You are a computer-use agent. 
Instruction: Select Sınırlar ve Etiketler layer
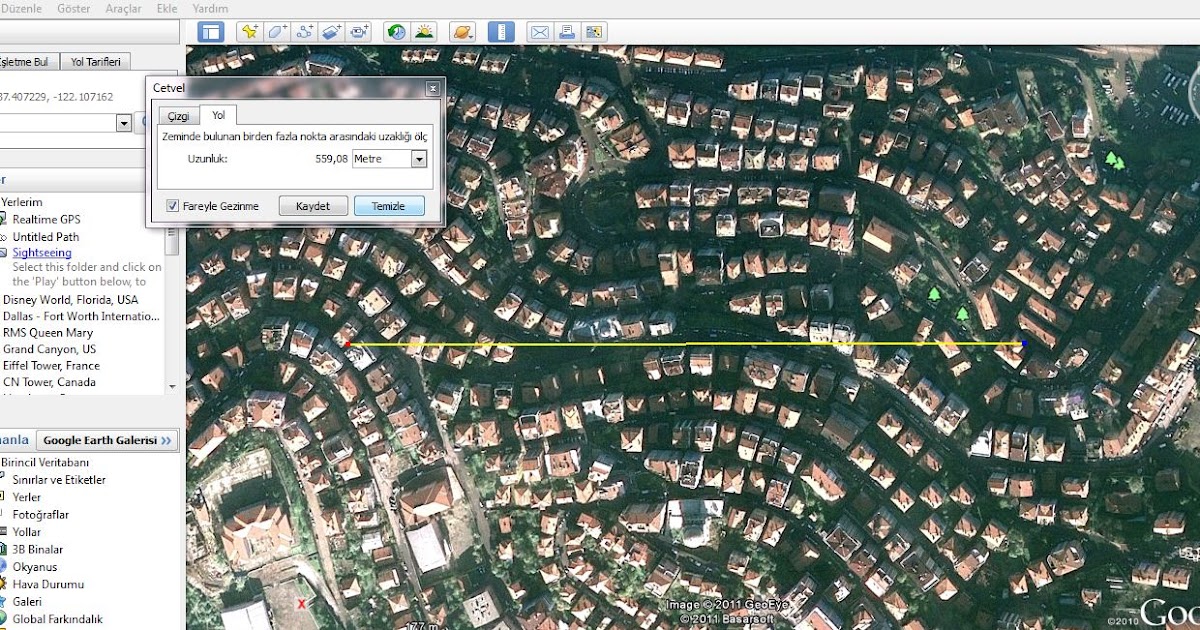click(59, 480)
